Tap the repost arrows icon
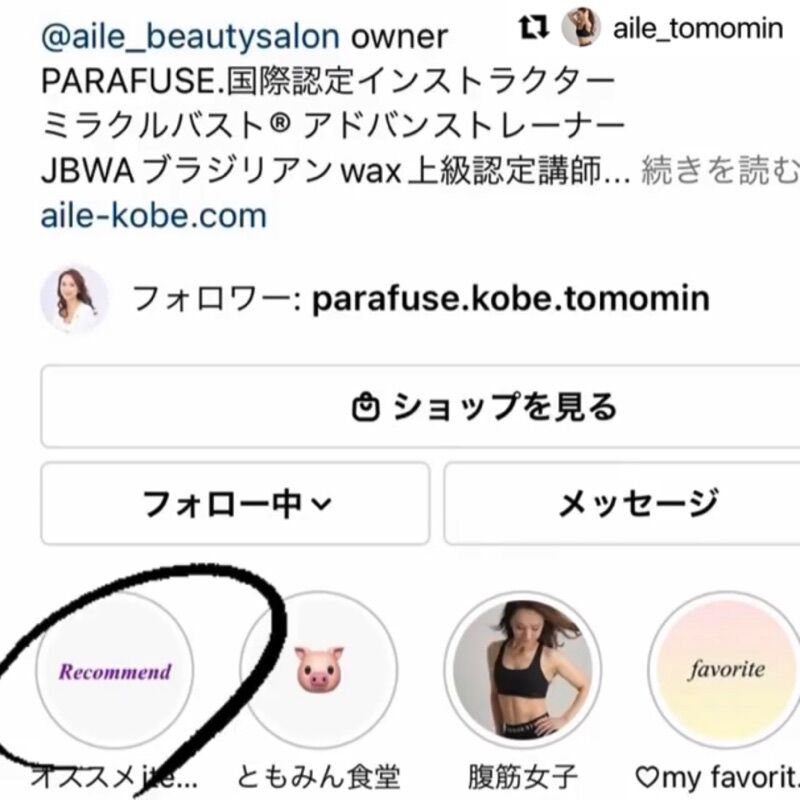 534,27
